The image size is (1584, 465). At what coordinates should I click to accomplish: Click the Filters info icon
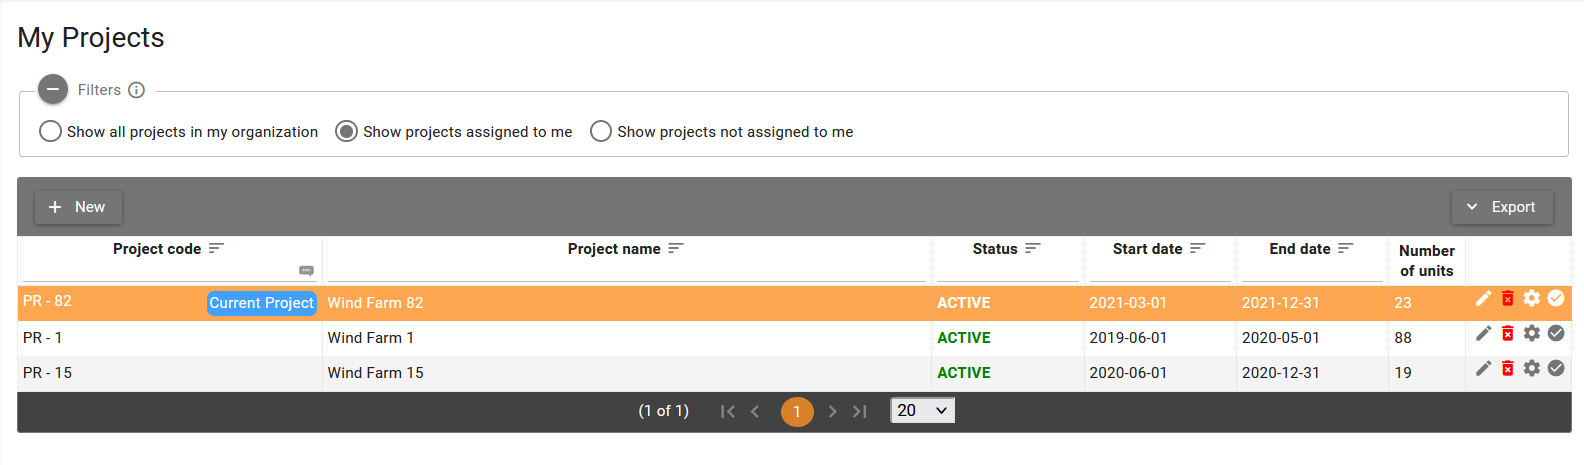137,90
